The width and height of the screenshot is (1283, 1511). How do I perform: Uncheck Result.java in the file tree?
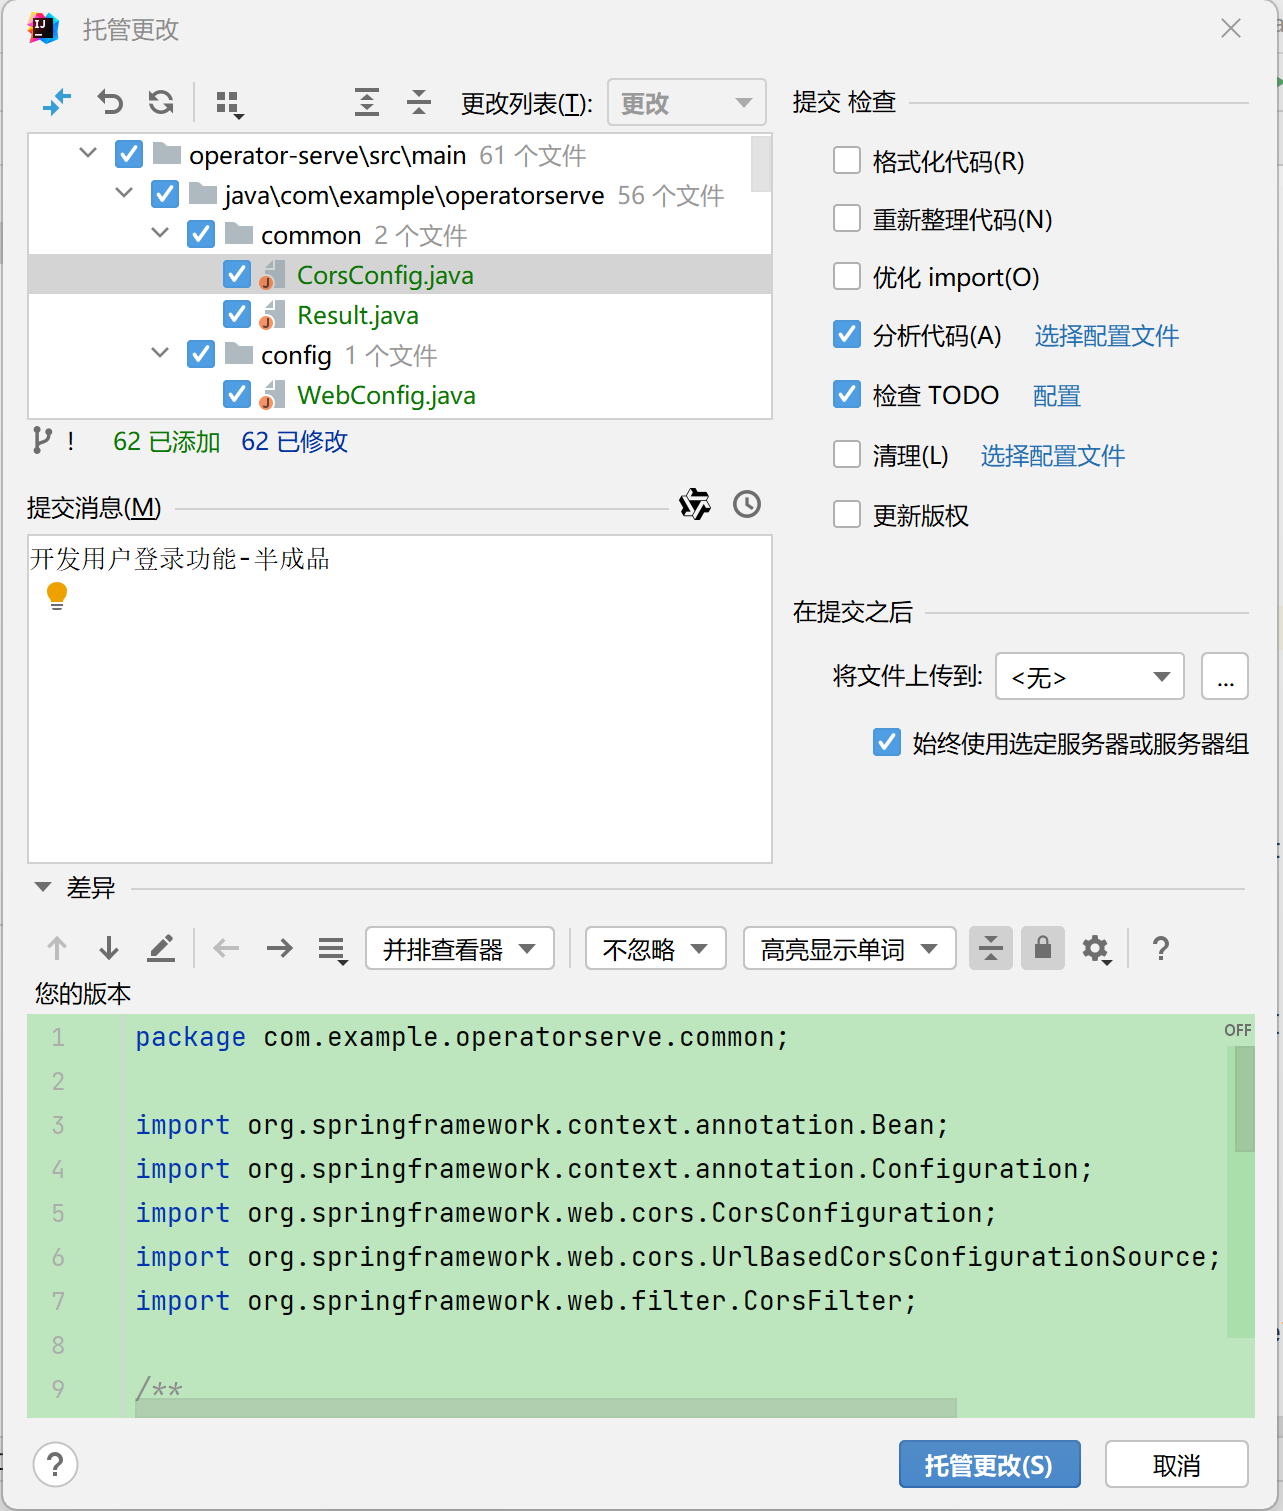237,314
